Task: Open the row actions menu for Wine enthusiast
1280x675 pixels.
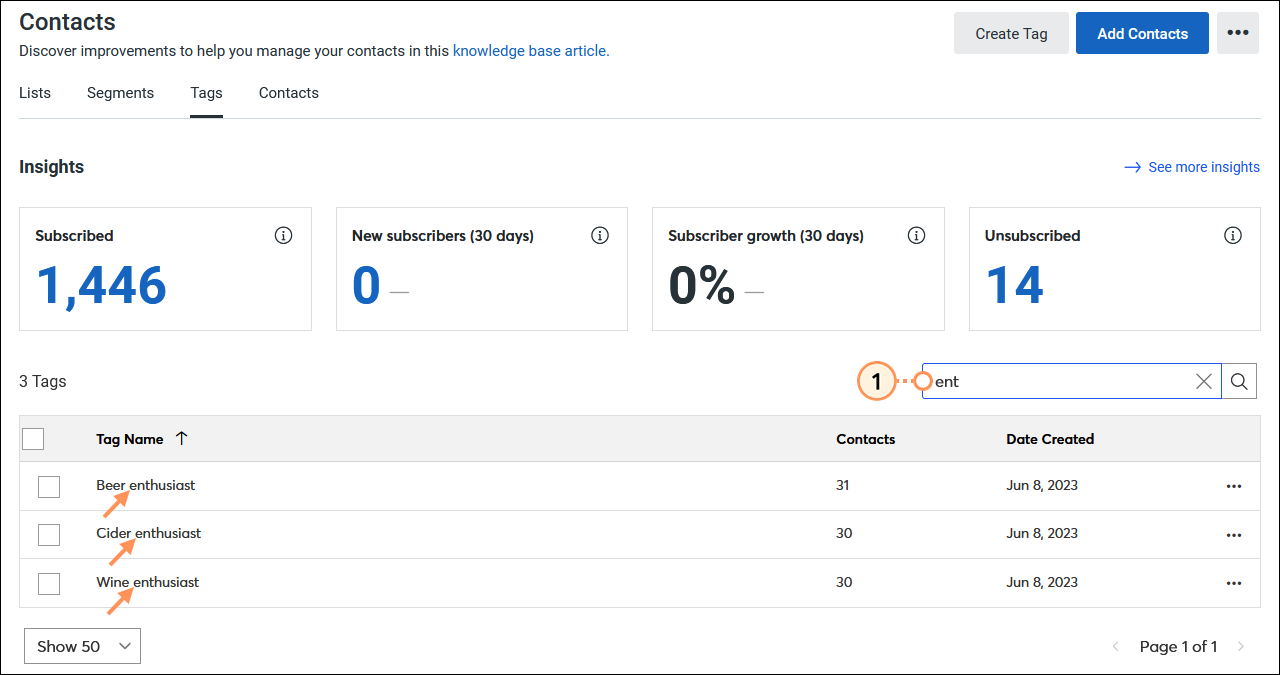Action: coord(1234,583)
